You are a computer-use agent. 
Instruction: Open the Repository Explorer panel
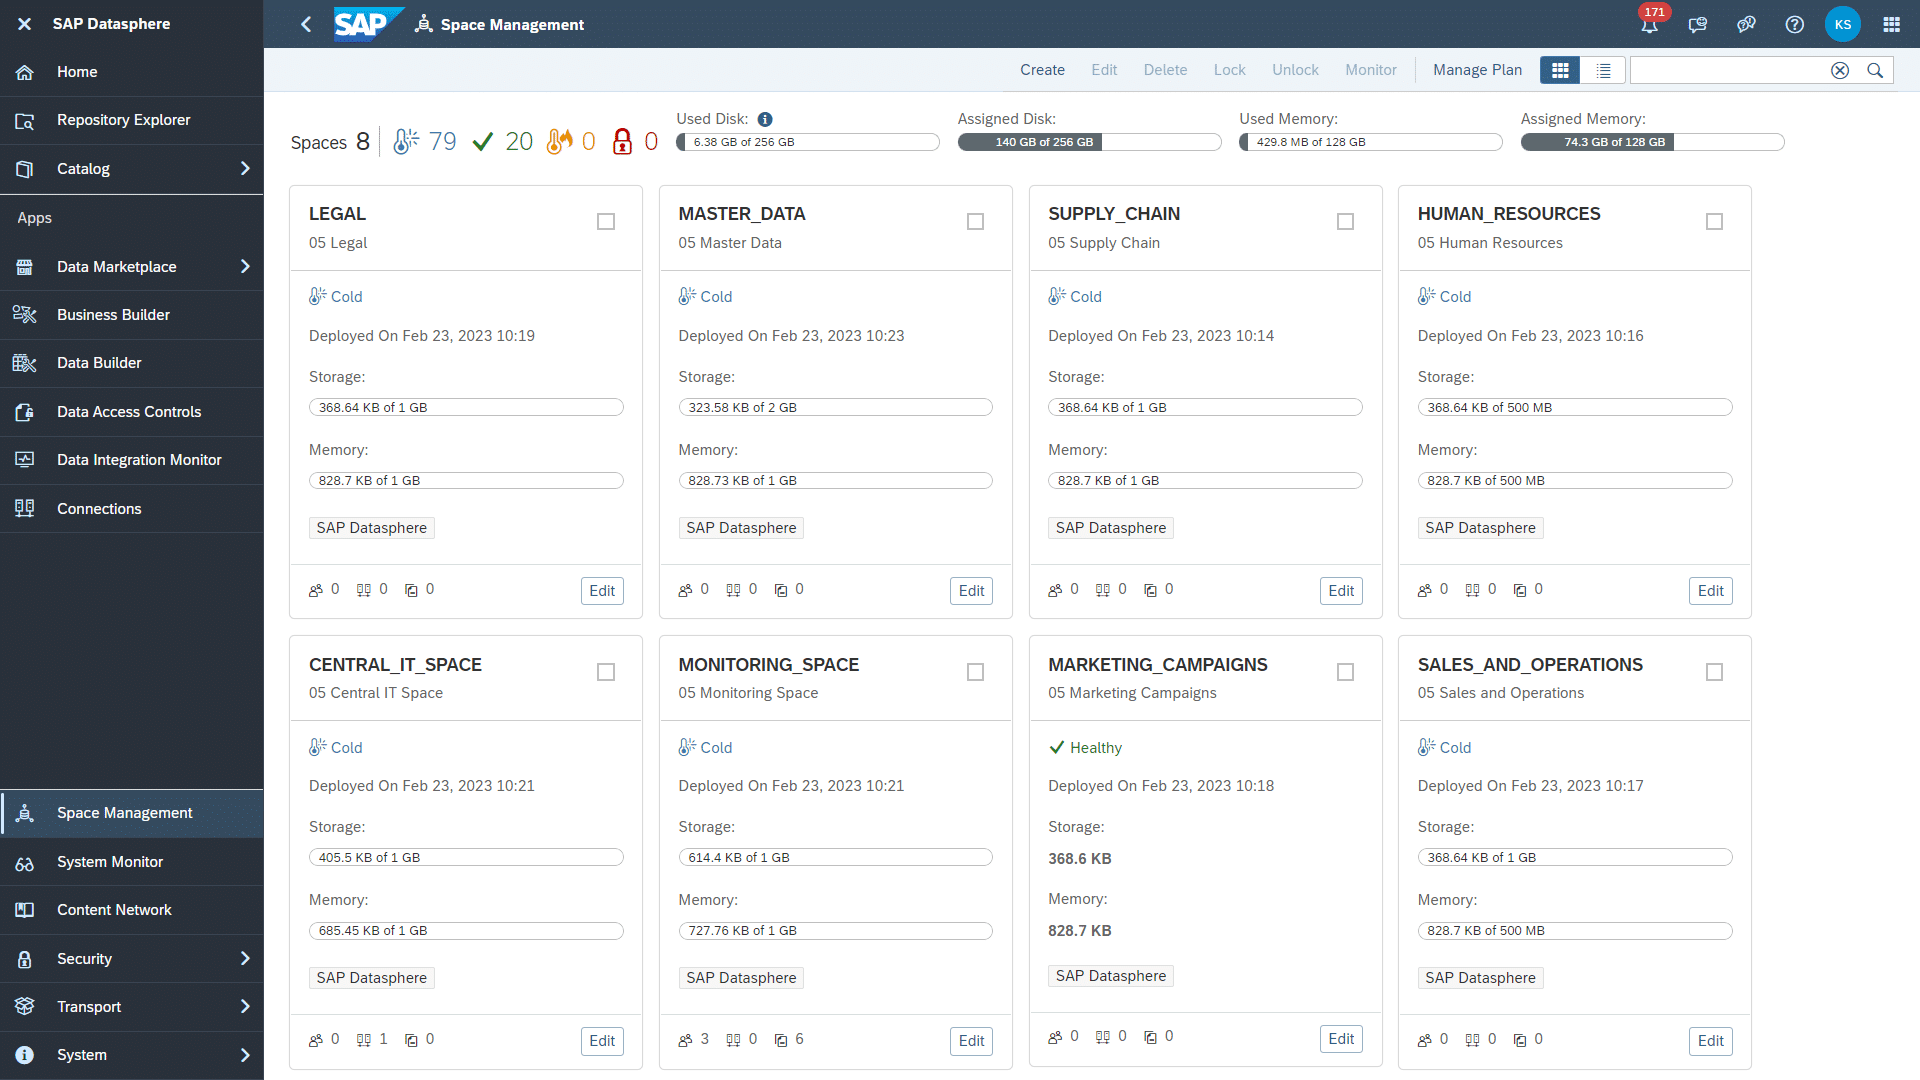123,120
